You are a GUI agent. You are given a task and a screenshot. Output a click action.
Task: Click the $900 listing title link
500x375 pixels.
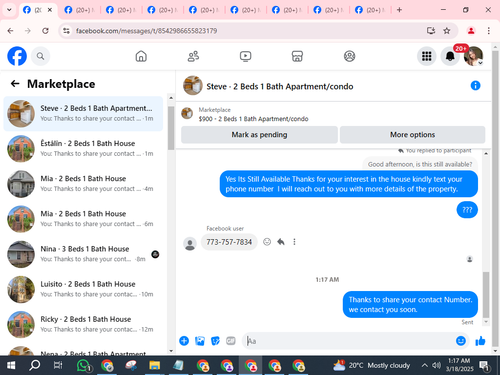(x=253, y=119)
